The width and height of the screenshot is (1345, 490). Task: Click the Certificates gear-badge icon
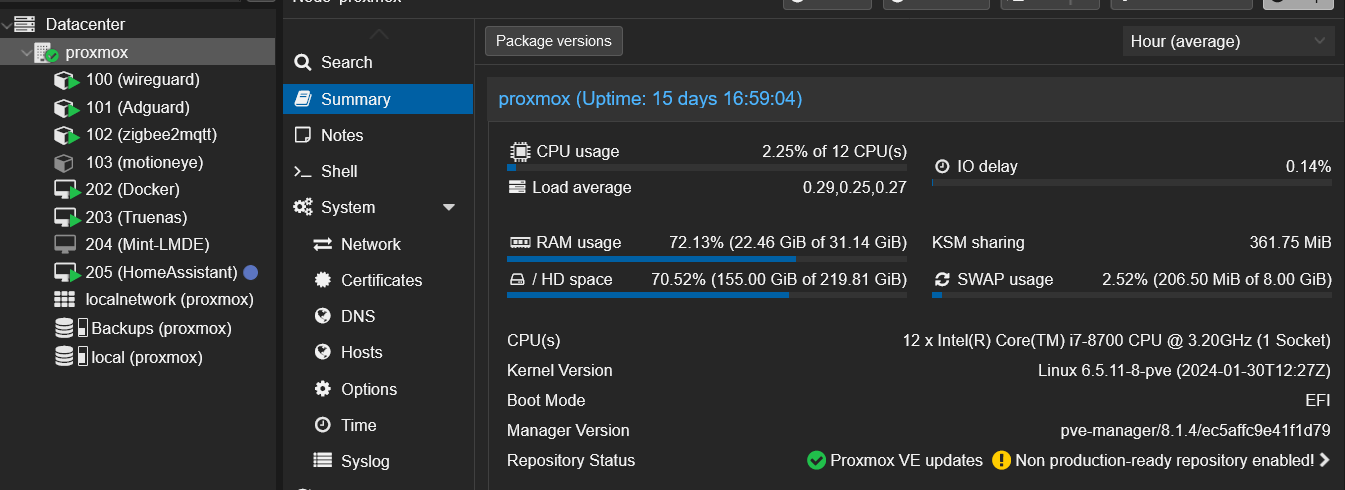[322, 280]
